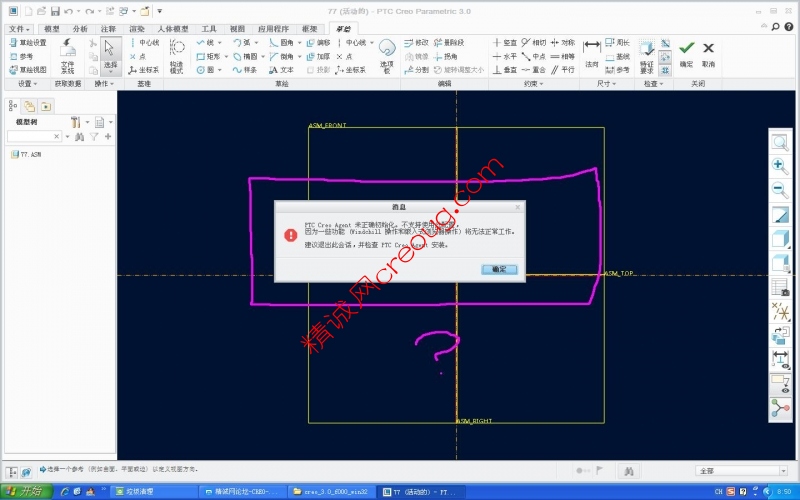The width and height of the screenshot is (800, 500).
Task: Switch to the 注释 annotate tab
Action: point(108,29)
